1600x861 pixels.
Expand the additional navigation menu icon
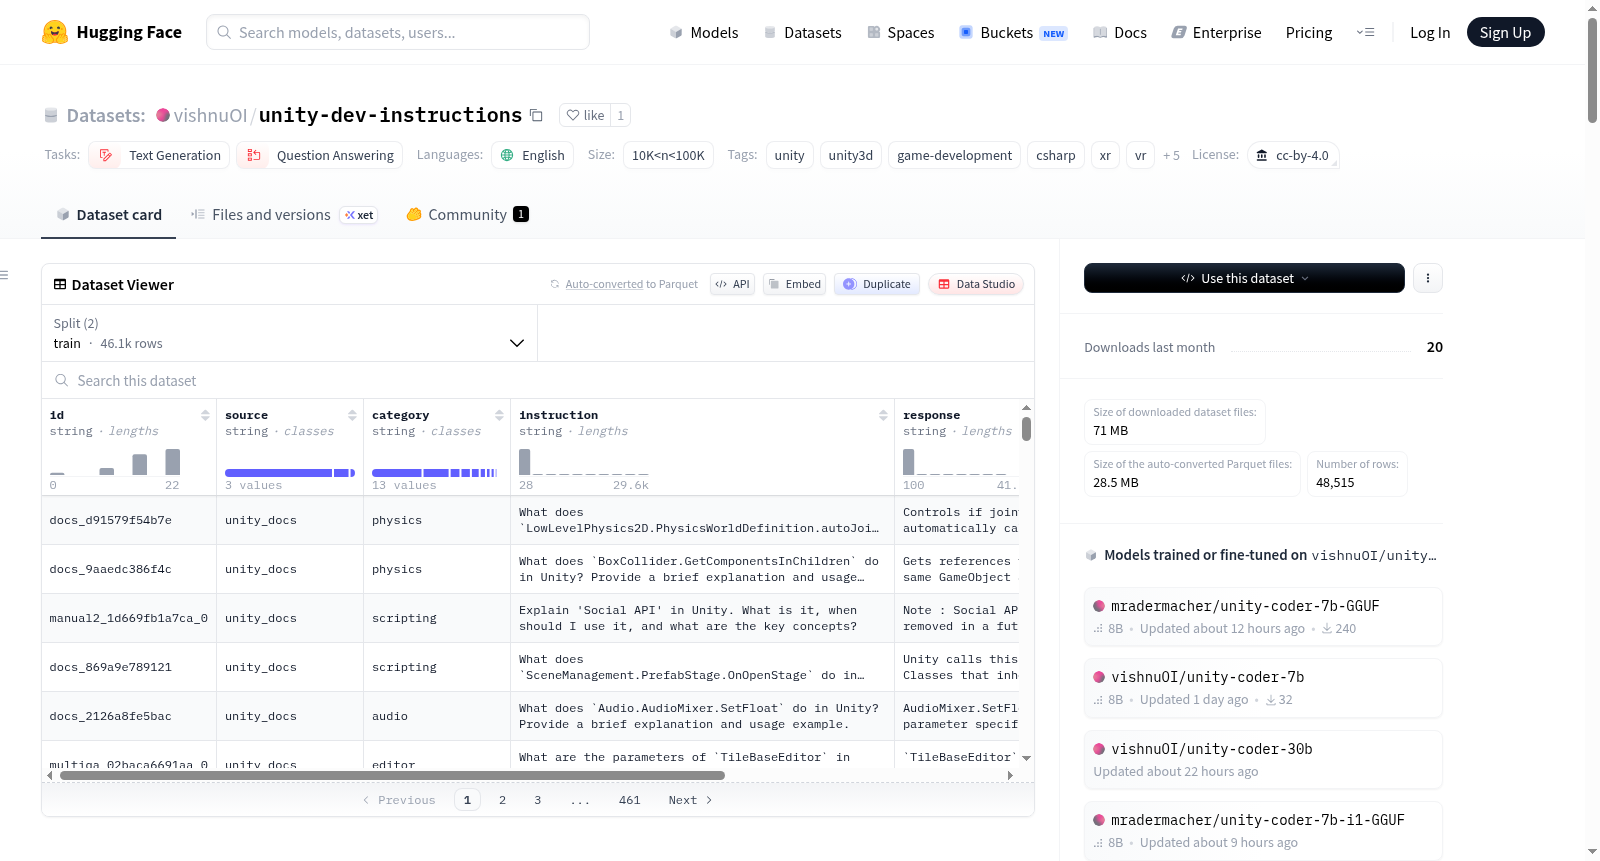(x=1365, y=32)
